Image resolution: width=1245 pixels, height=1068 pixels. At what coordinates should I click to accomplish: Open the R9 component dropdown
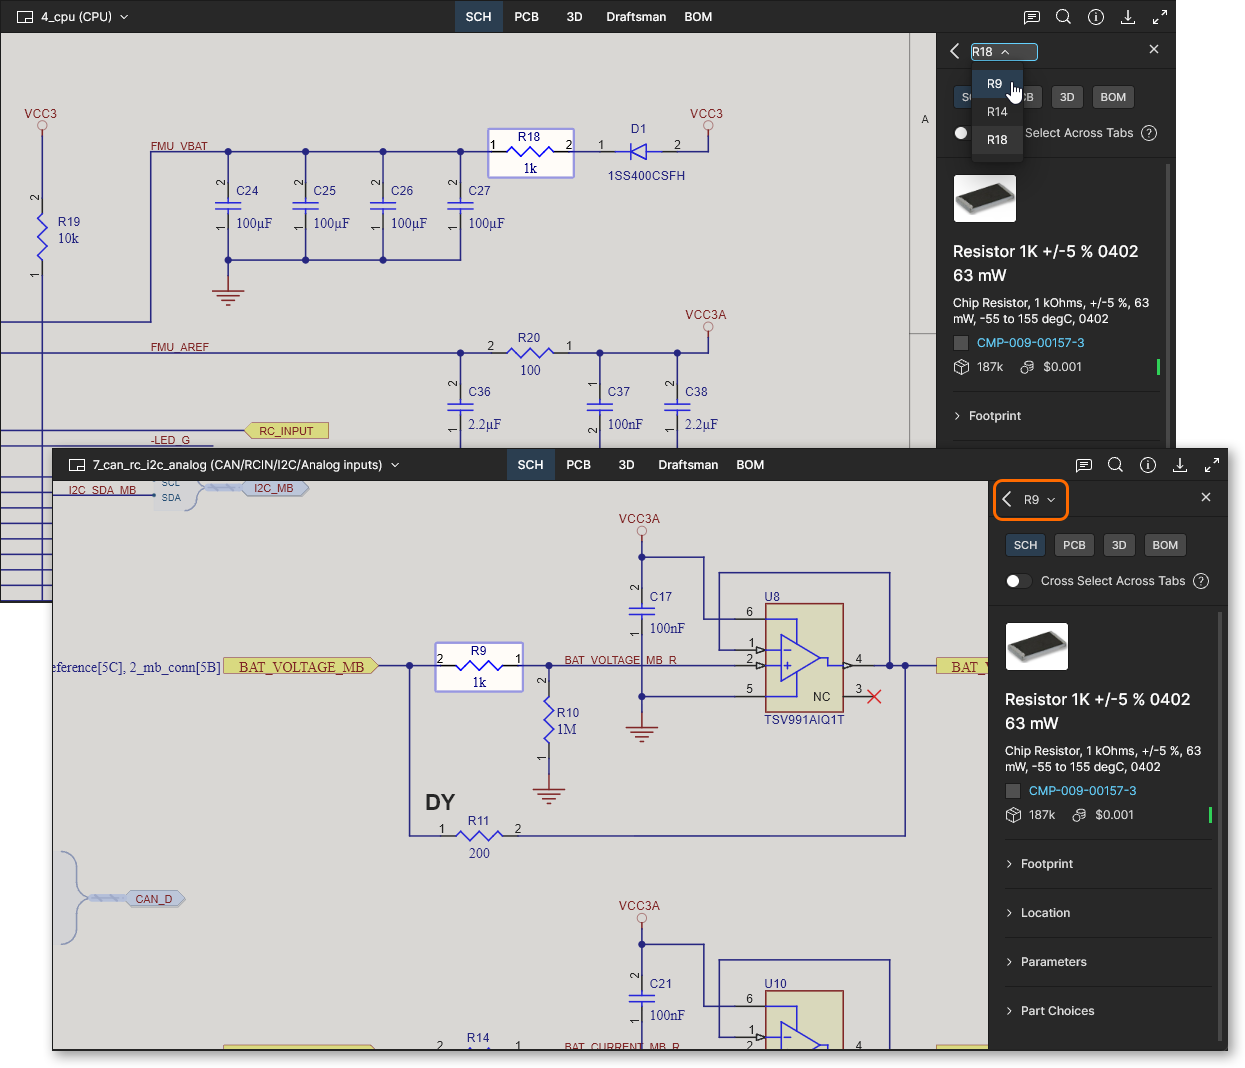coord(1040,499)
